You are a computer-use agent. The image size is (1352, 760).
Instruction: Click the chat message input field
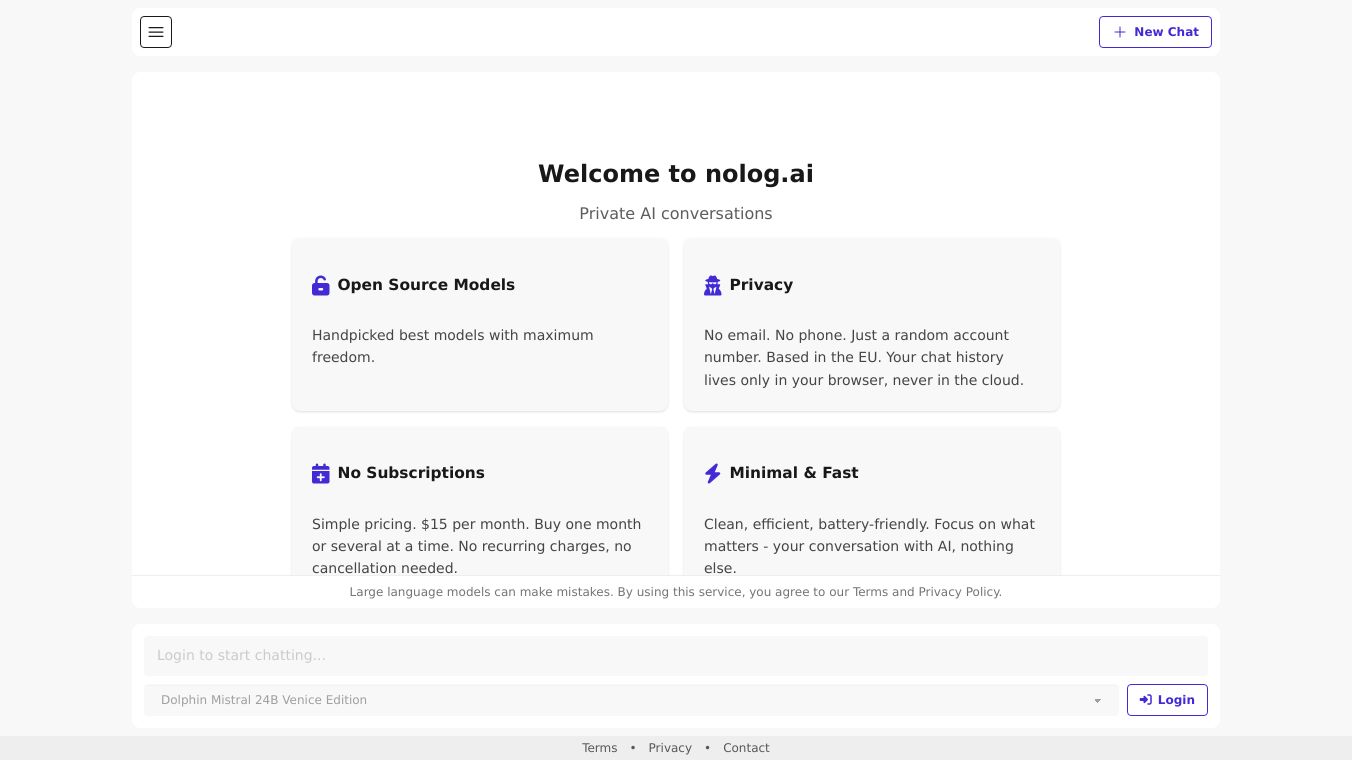click(x=676, y=656)
